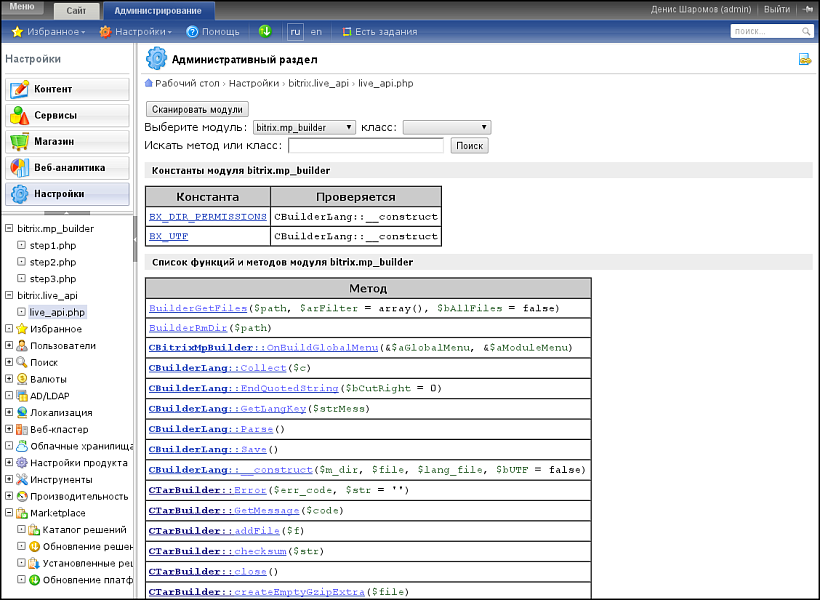Expand the Пользователи tree node

[x=9, y=345]
